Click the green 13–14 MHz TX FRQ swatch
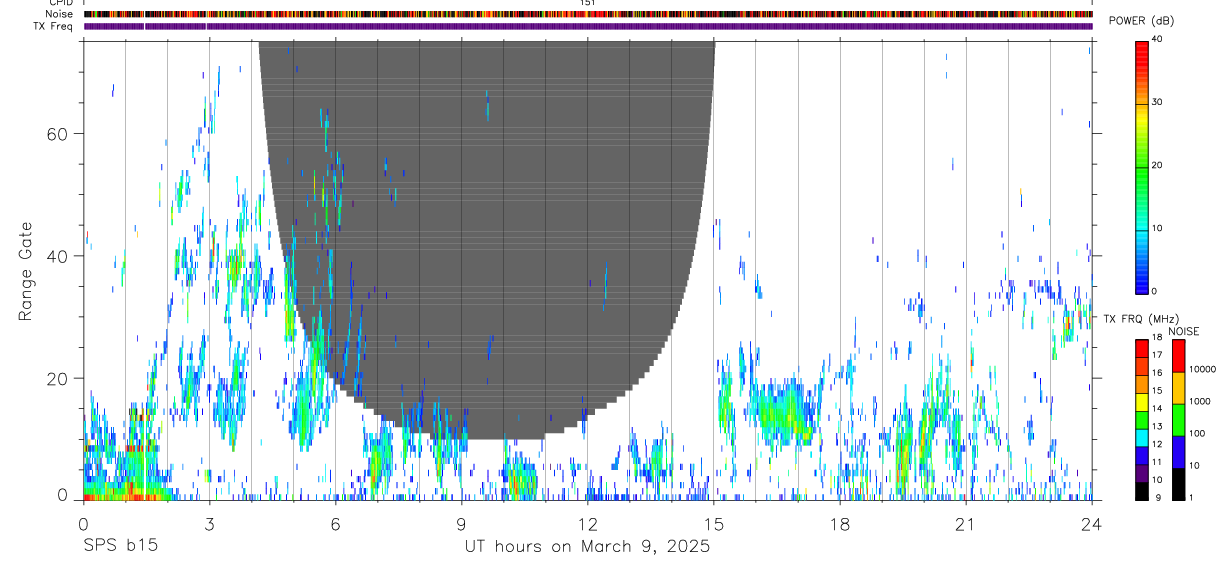This screenshot has height=567, width=1228. (1141, 419)
